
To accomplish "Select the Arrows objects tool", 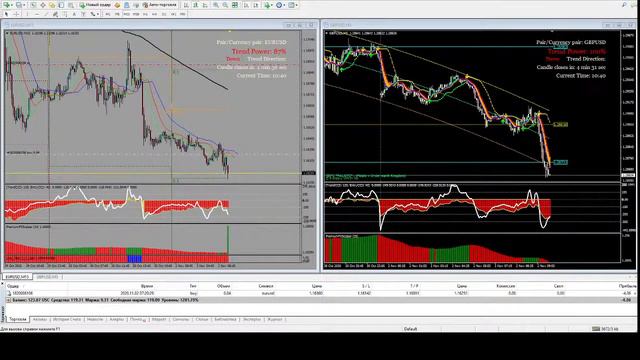I will click(x=93, y=14).
